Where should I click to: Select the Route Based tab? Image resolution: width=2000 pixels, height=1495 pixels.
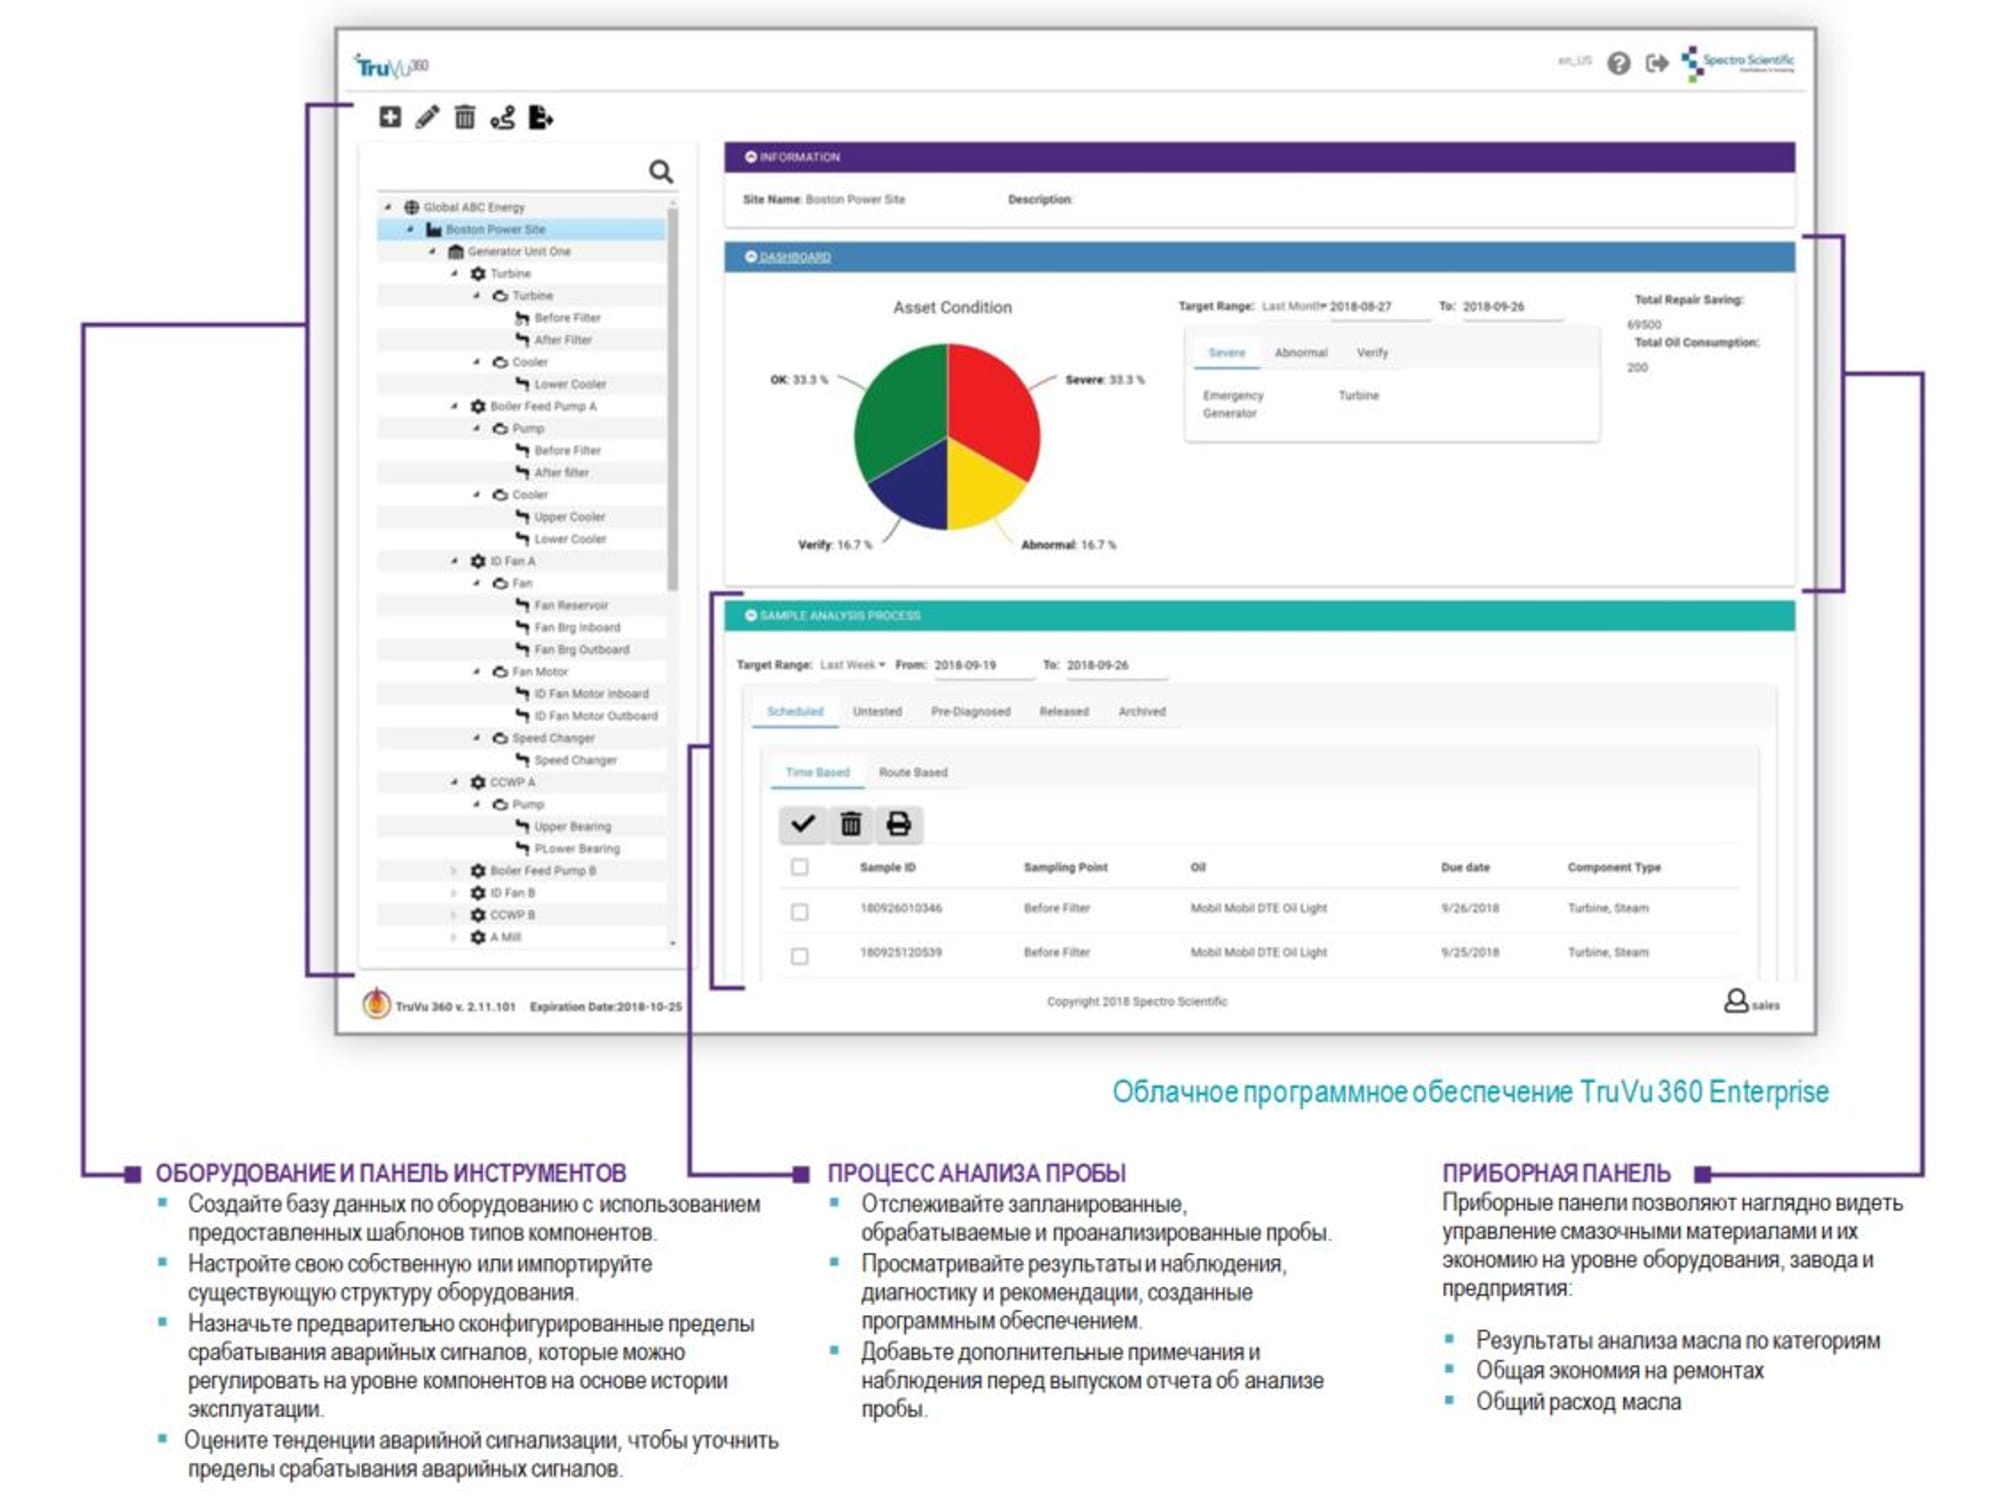click(912, 773)
